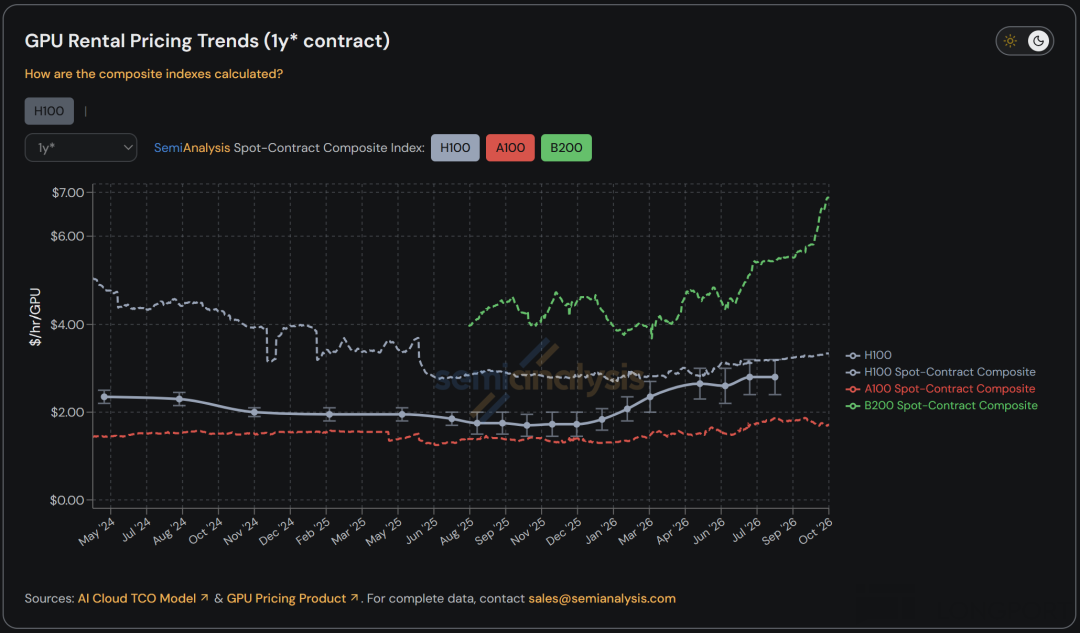Toggle the H100 GPU model chip
Viewport: 1080px width, 633px height.
click(49, 111)
